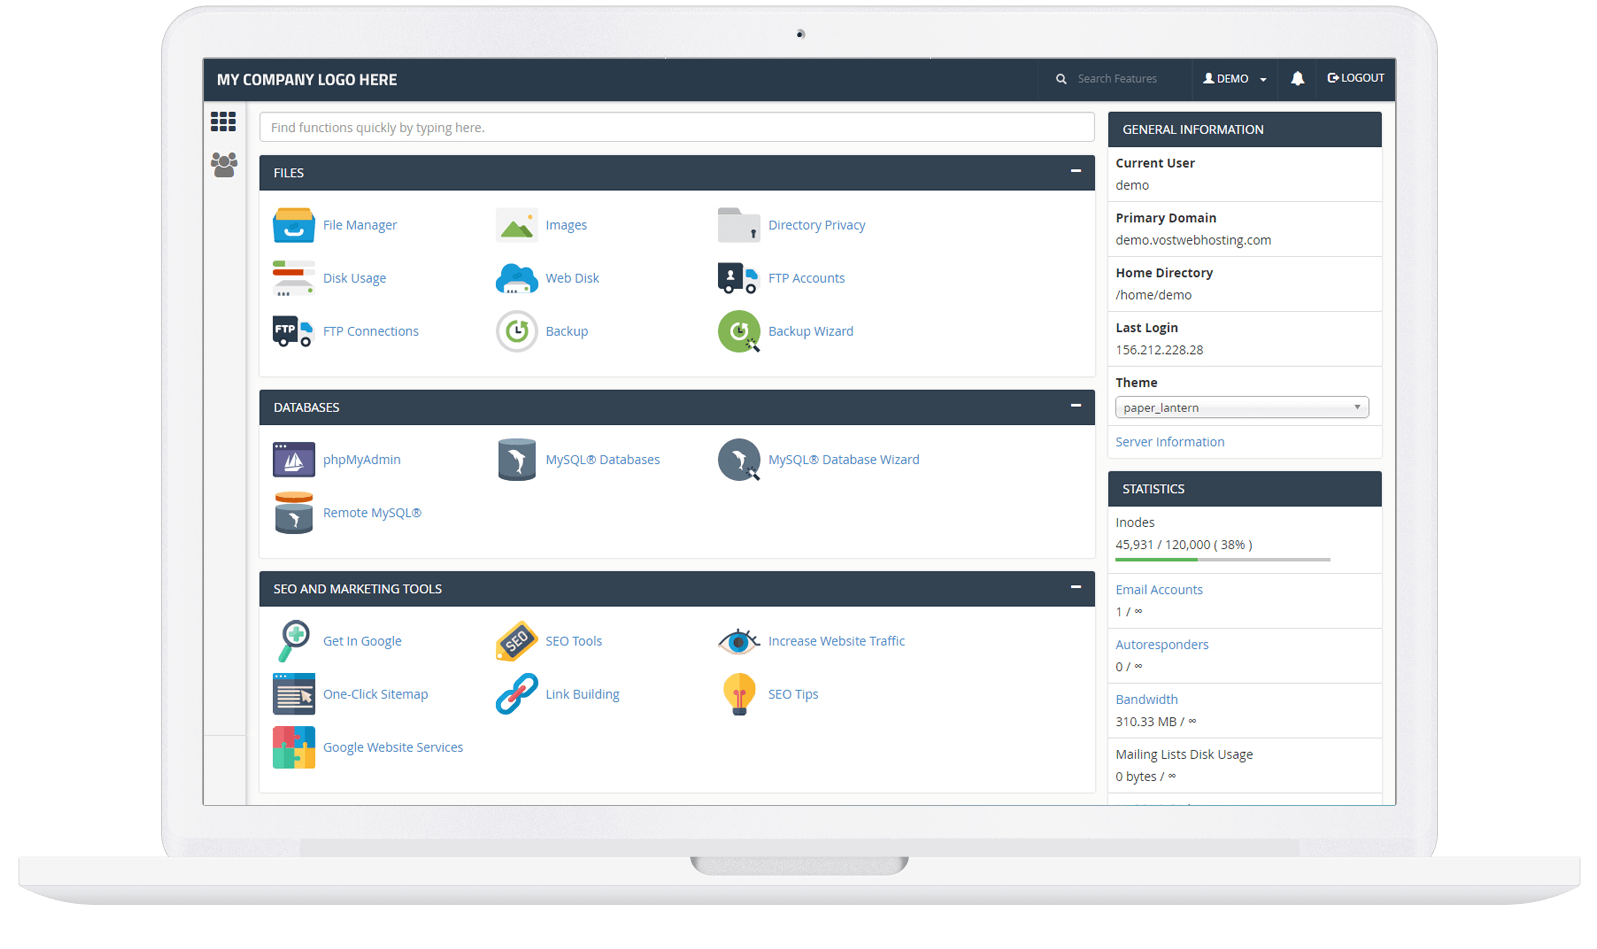Collapse the Databases section
This screenshot has width=1597, height=949.
(x=1076, y=406)
